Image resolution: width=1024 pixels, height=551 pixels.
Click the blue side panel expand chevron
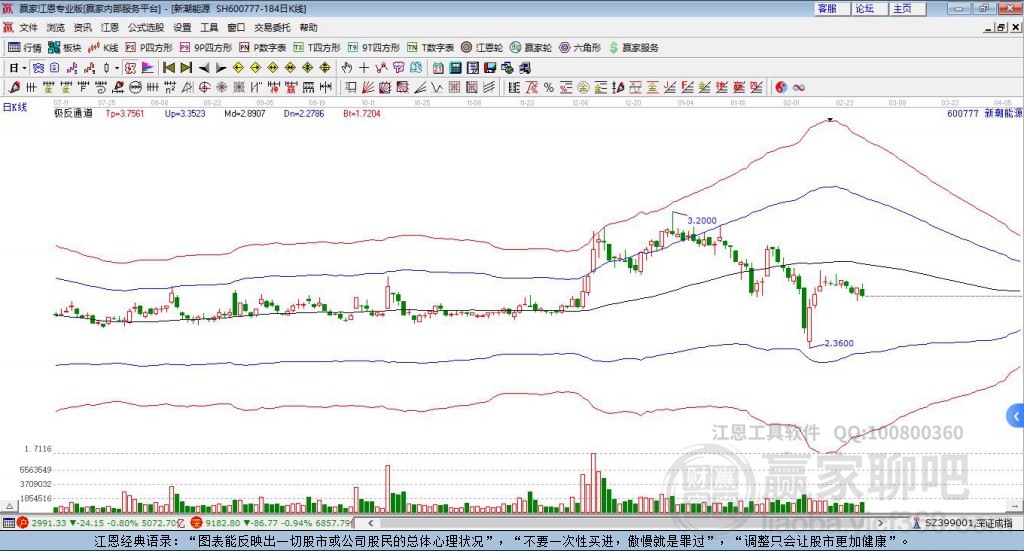coord(1016,416)
